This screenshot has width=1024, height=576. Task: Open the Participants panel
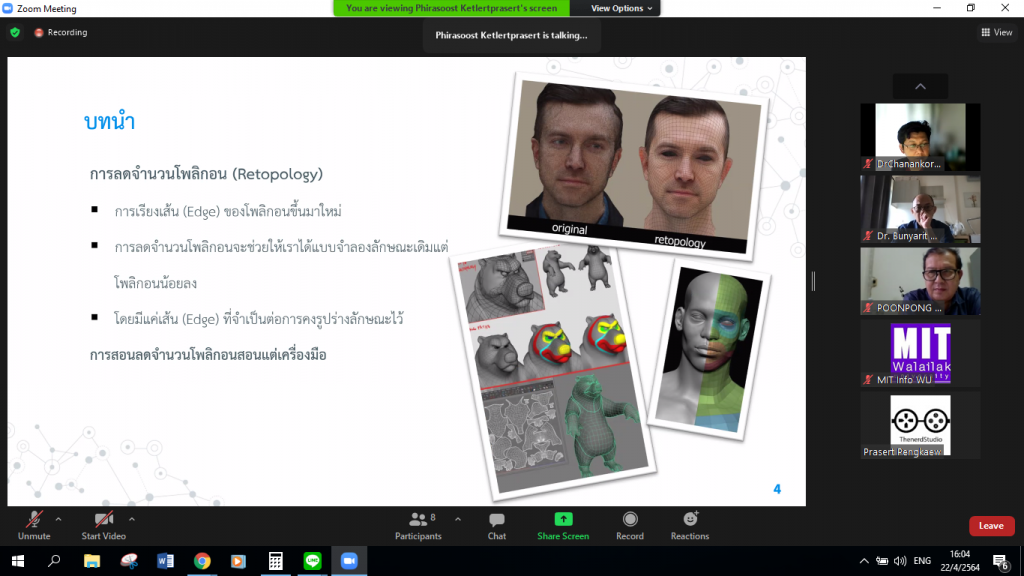pos(418,524)
